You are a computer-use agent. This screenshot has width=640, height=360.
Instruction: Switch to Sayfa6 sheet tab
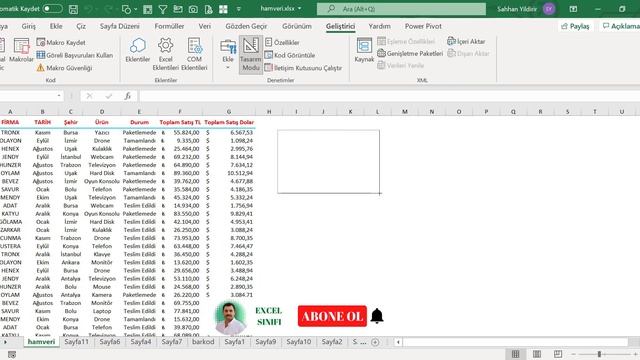110,342
